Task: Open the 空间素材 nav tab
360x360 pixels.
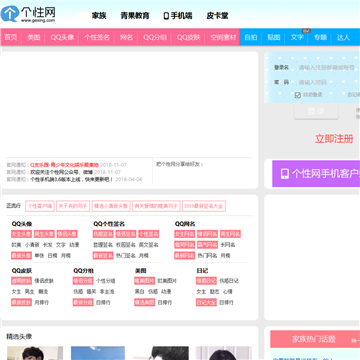Action: [x=223, y=37]
